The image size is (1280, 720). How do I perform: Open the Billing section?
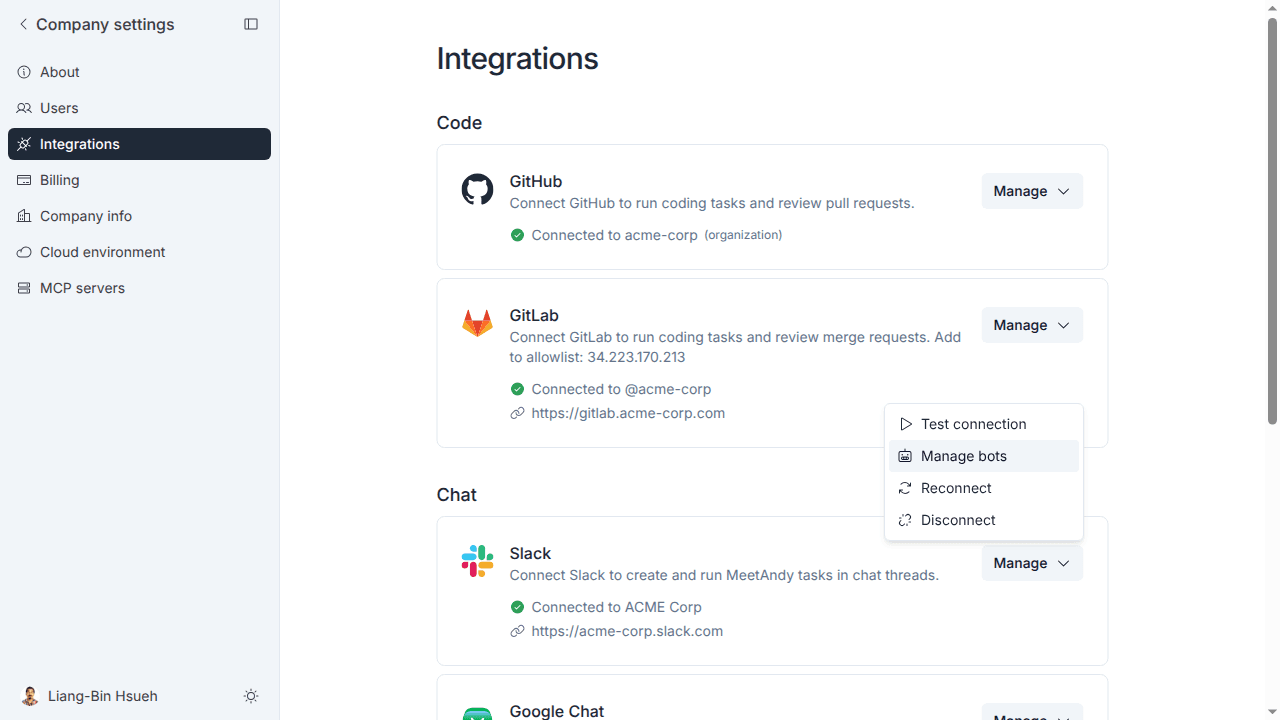(x=139, y=180)
